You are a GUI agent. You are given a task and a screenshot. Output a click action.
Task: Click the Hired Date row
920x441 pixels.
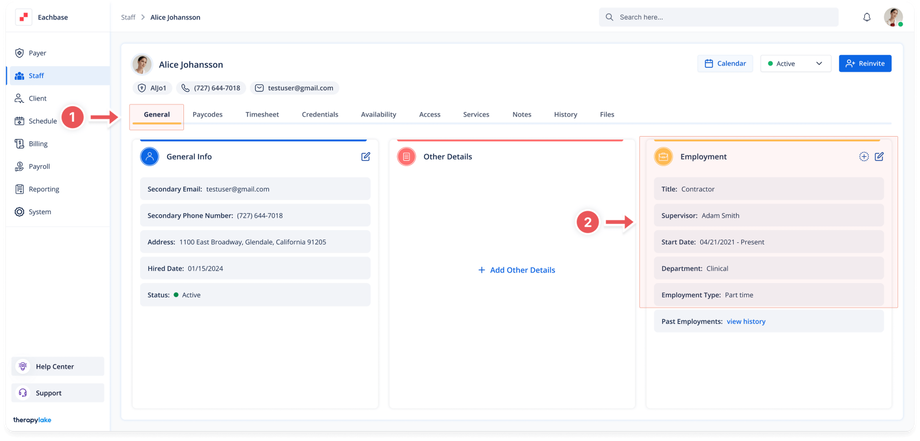tap(255, 268)
